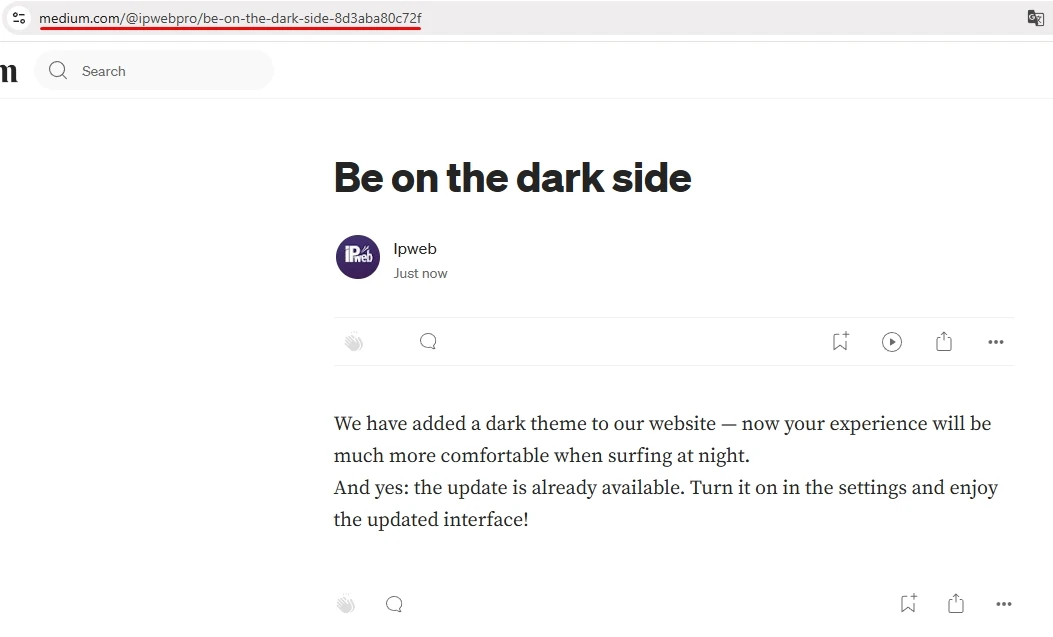Click the Medium logo in the header
Viewport: 1053px width, 637px height.
click(9, 71)
